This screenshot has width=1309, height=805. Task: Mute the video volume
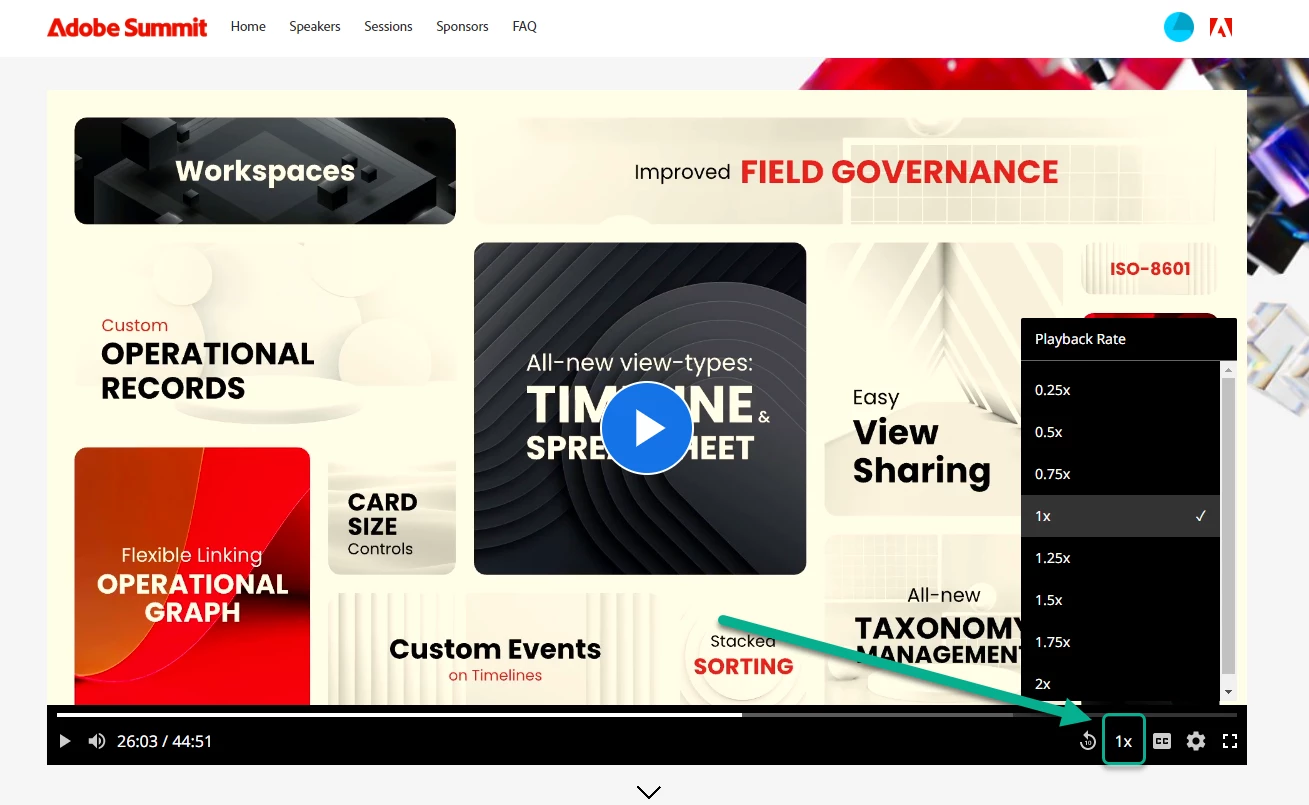click(x=97, y=741)
